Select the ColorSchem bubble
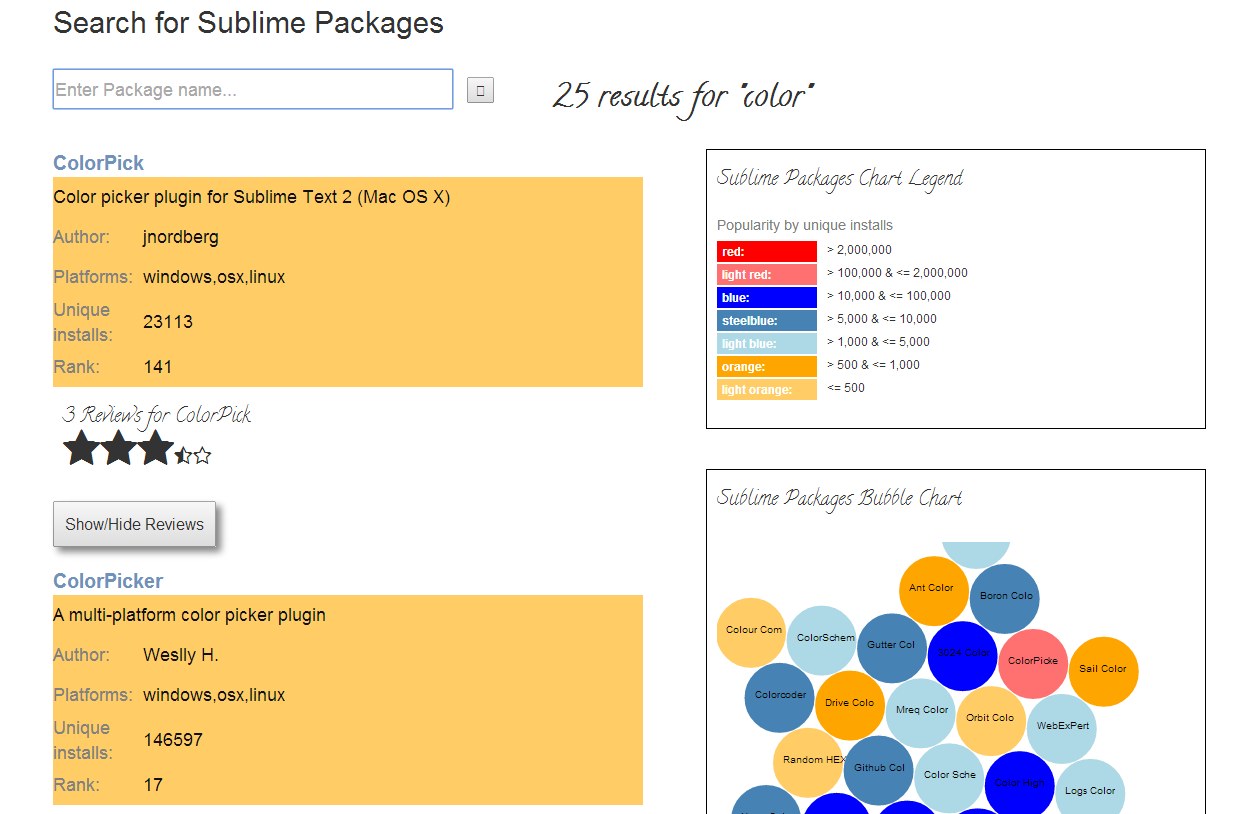This screenshot has width=1233, height=814. 822,640
